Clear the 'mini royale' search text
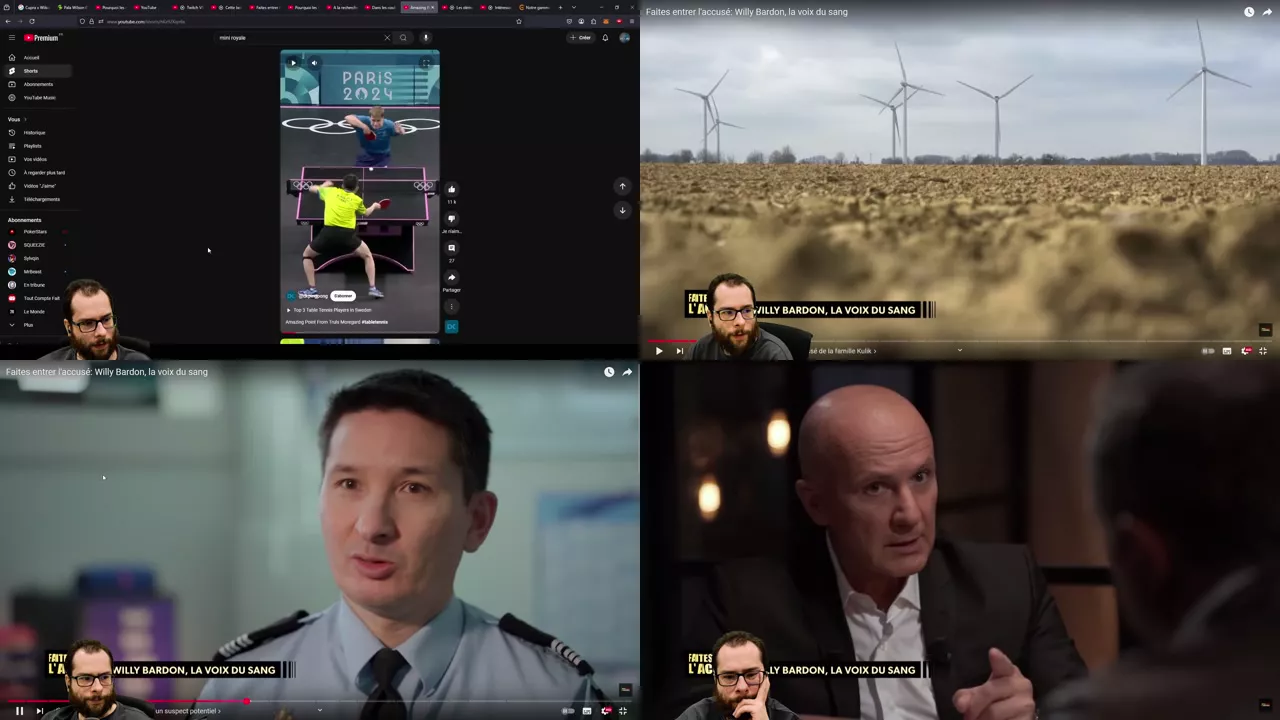The height and width of the screenshot is (720, 1280). click(x=387, y=38)
